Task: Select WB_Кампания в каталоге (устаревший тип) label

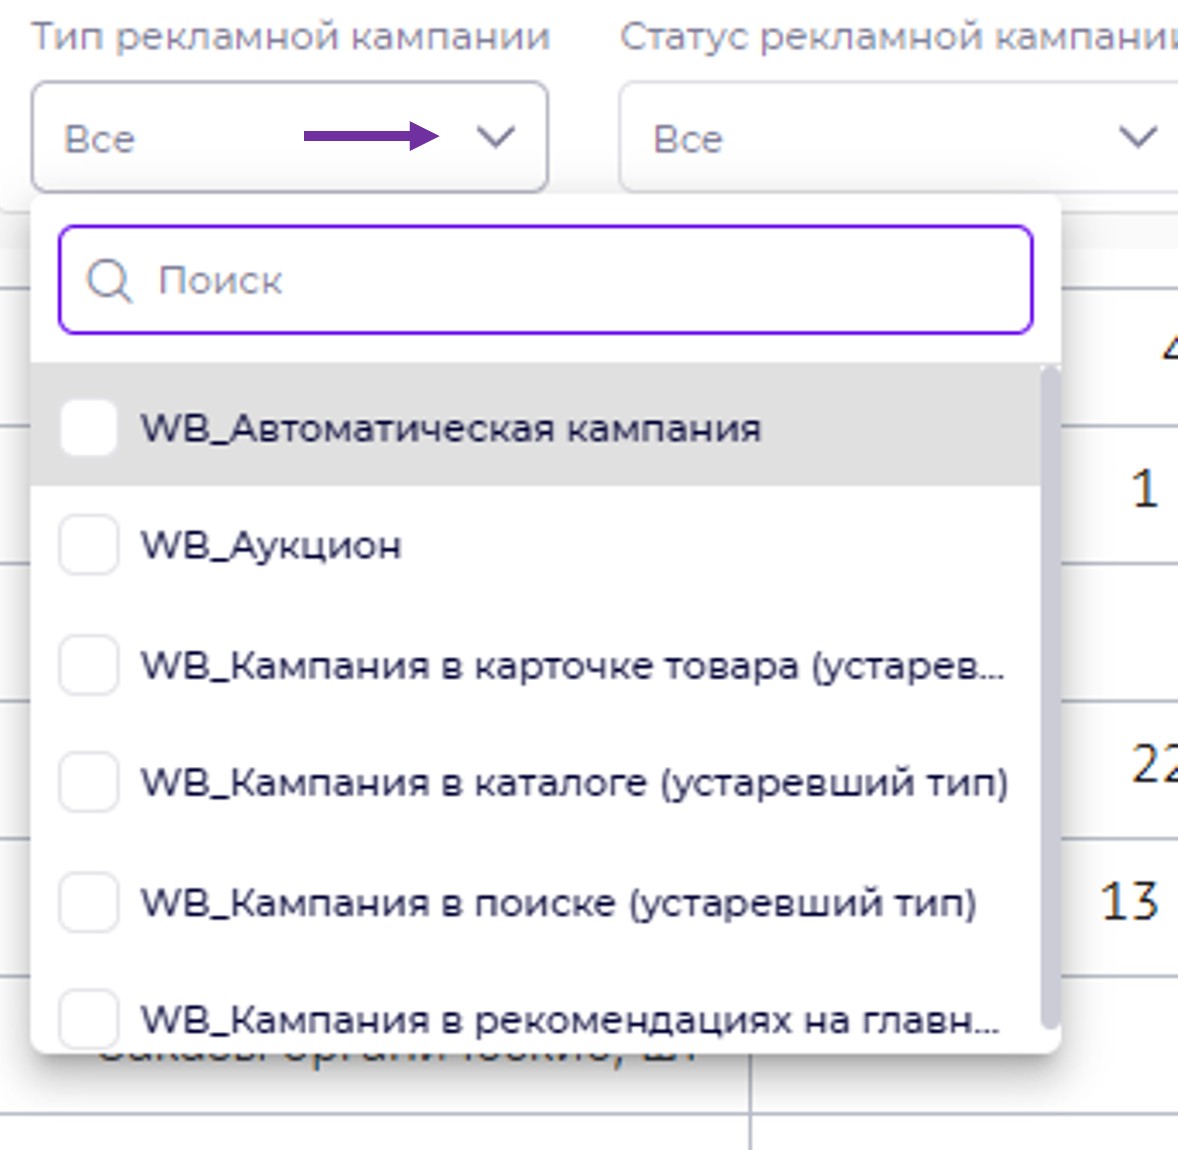Action: click(x=574, y=783)
